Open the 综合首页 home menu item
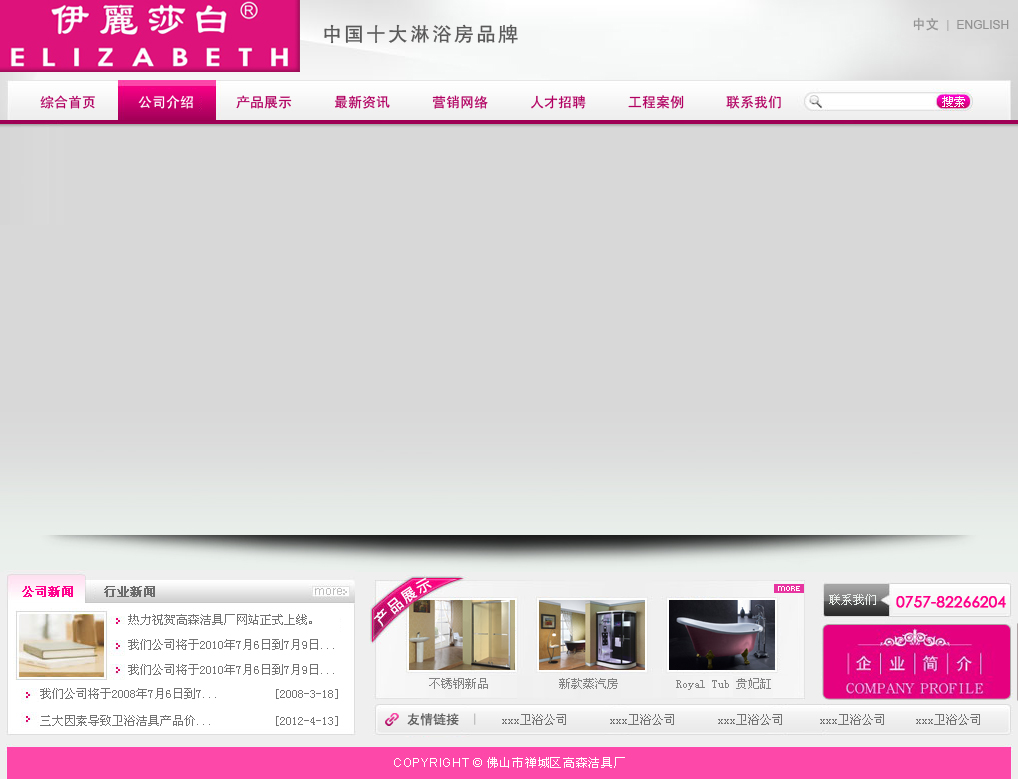 (x=68, y=102)
